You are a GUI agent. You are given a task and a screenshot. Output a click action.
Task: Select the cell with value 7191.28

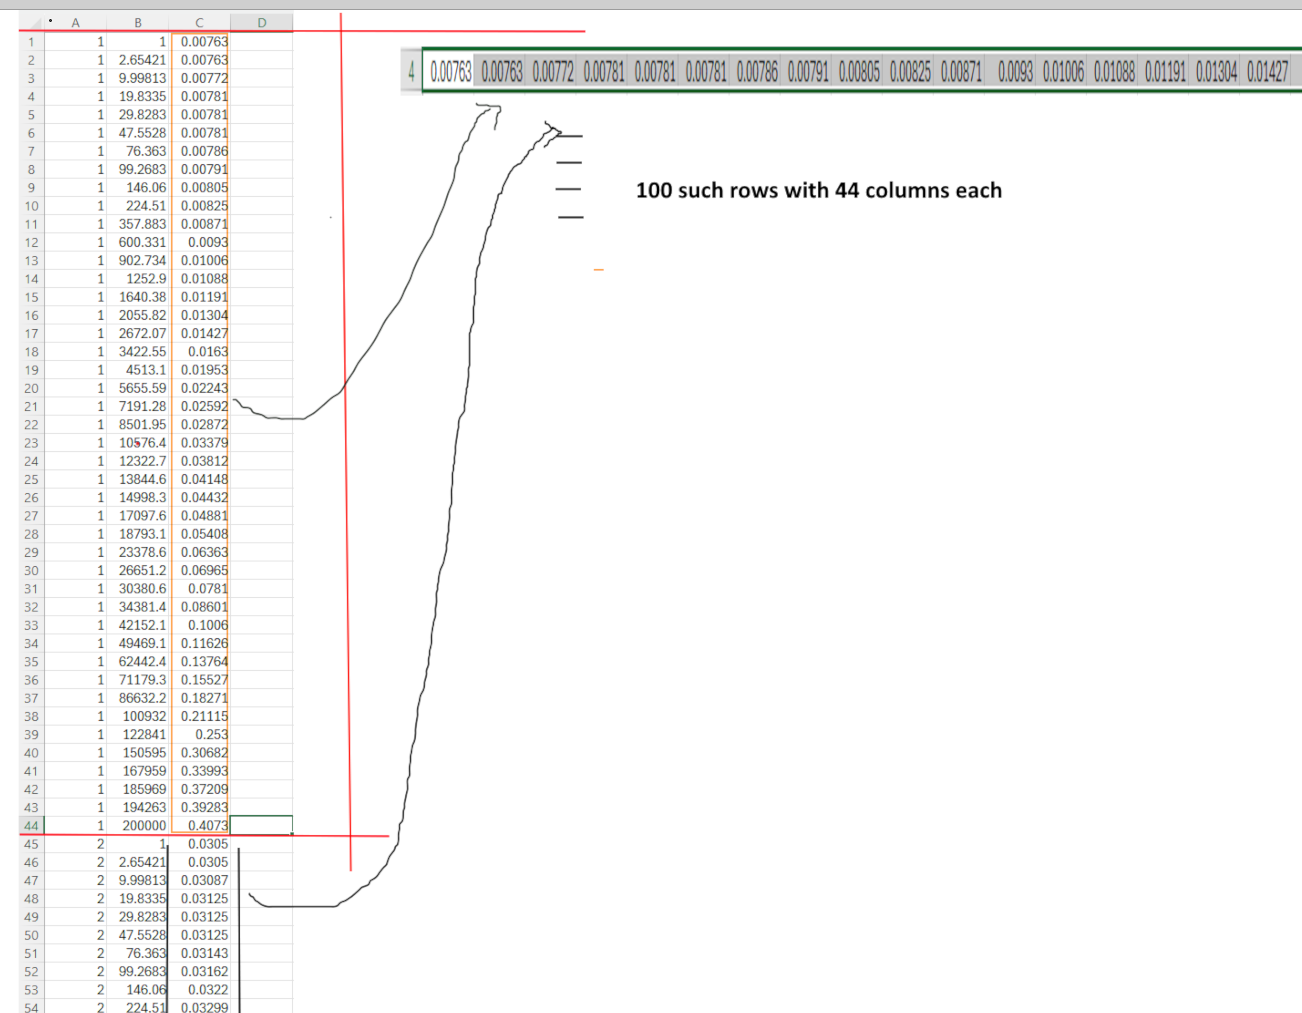[140, 406]
